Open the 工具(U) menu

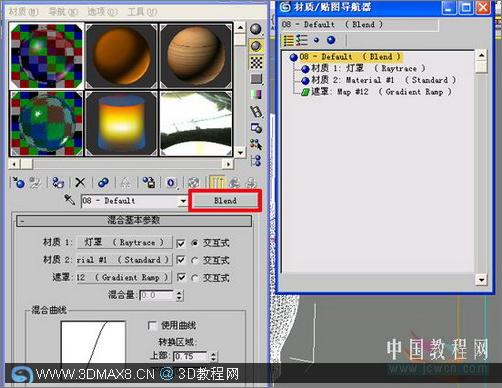tap(142, 12)
